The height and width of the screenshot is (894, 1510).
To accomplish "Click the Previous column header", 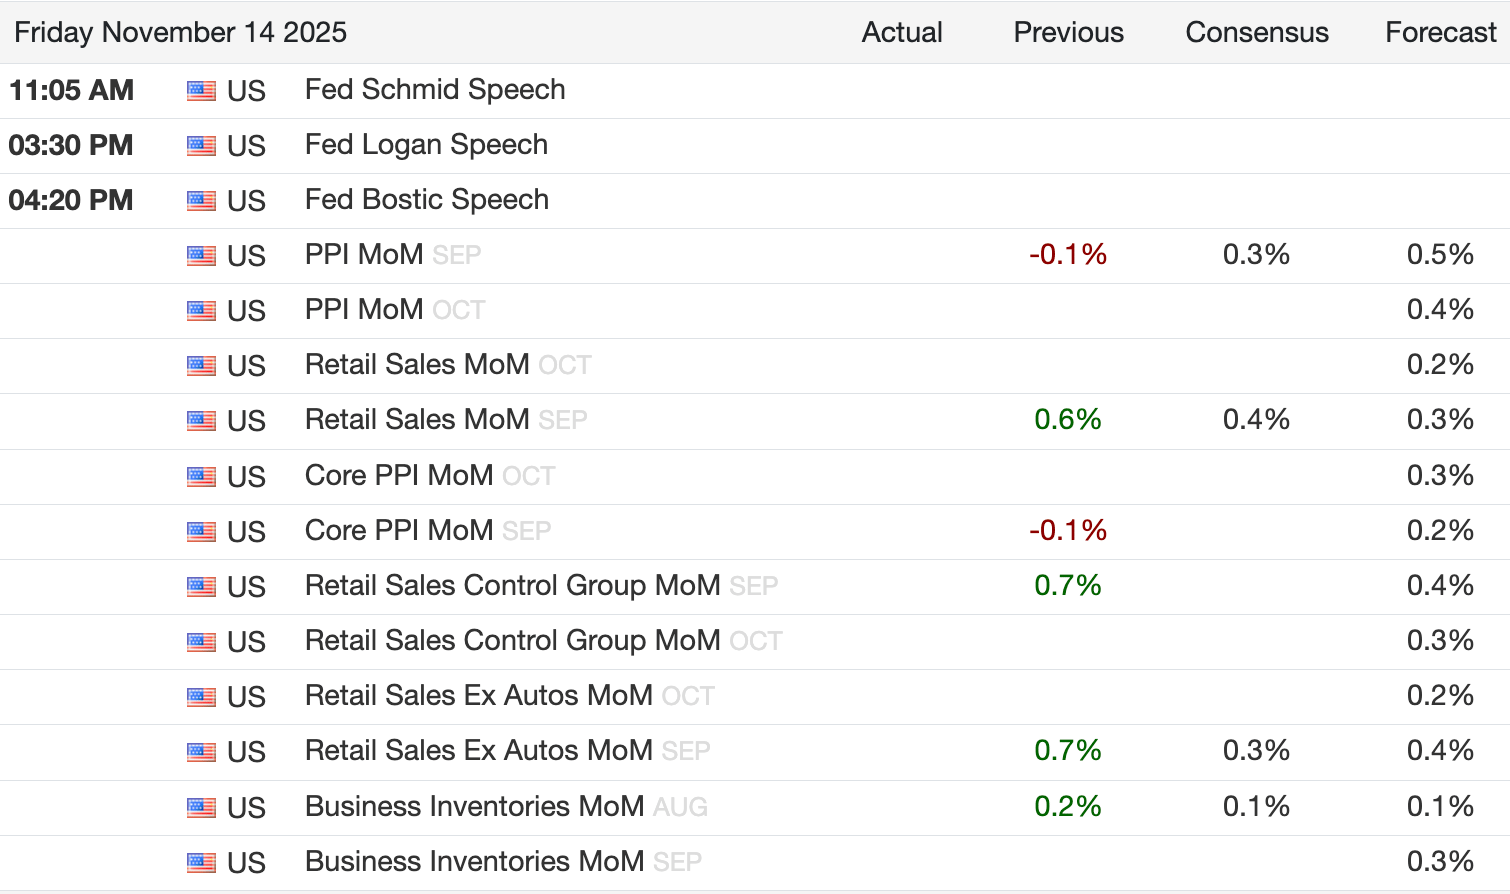I will pyautogui.click(x=1068, y=33).
